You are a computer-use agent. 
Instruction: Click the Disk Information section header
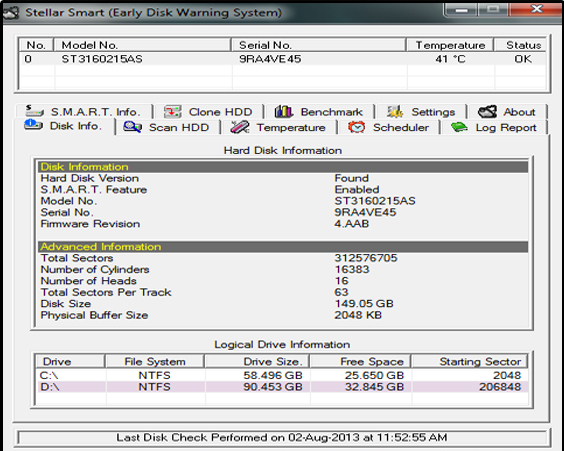point(283,167)
